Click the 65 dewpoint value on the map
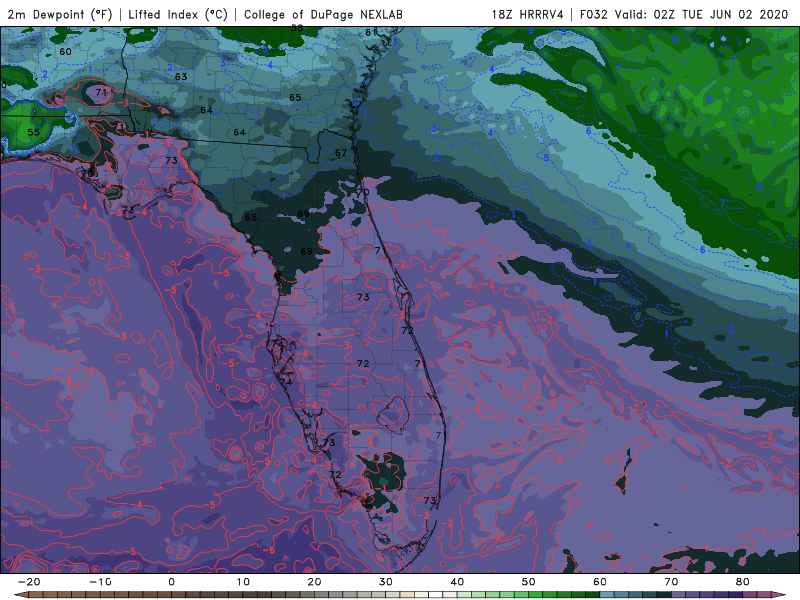The width and height of the screenshot is (800, 600). click(x=295, y=97)
